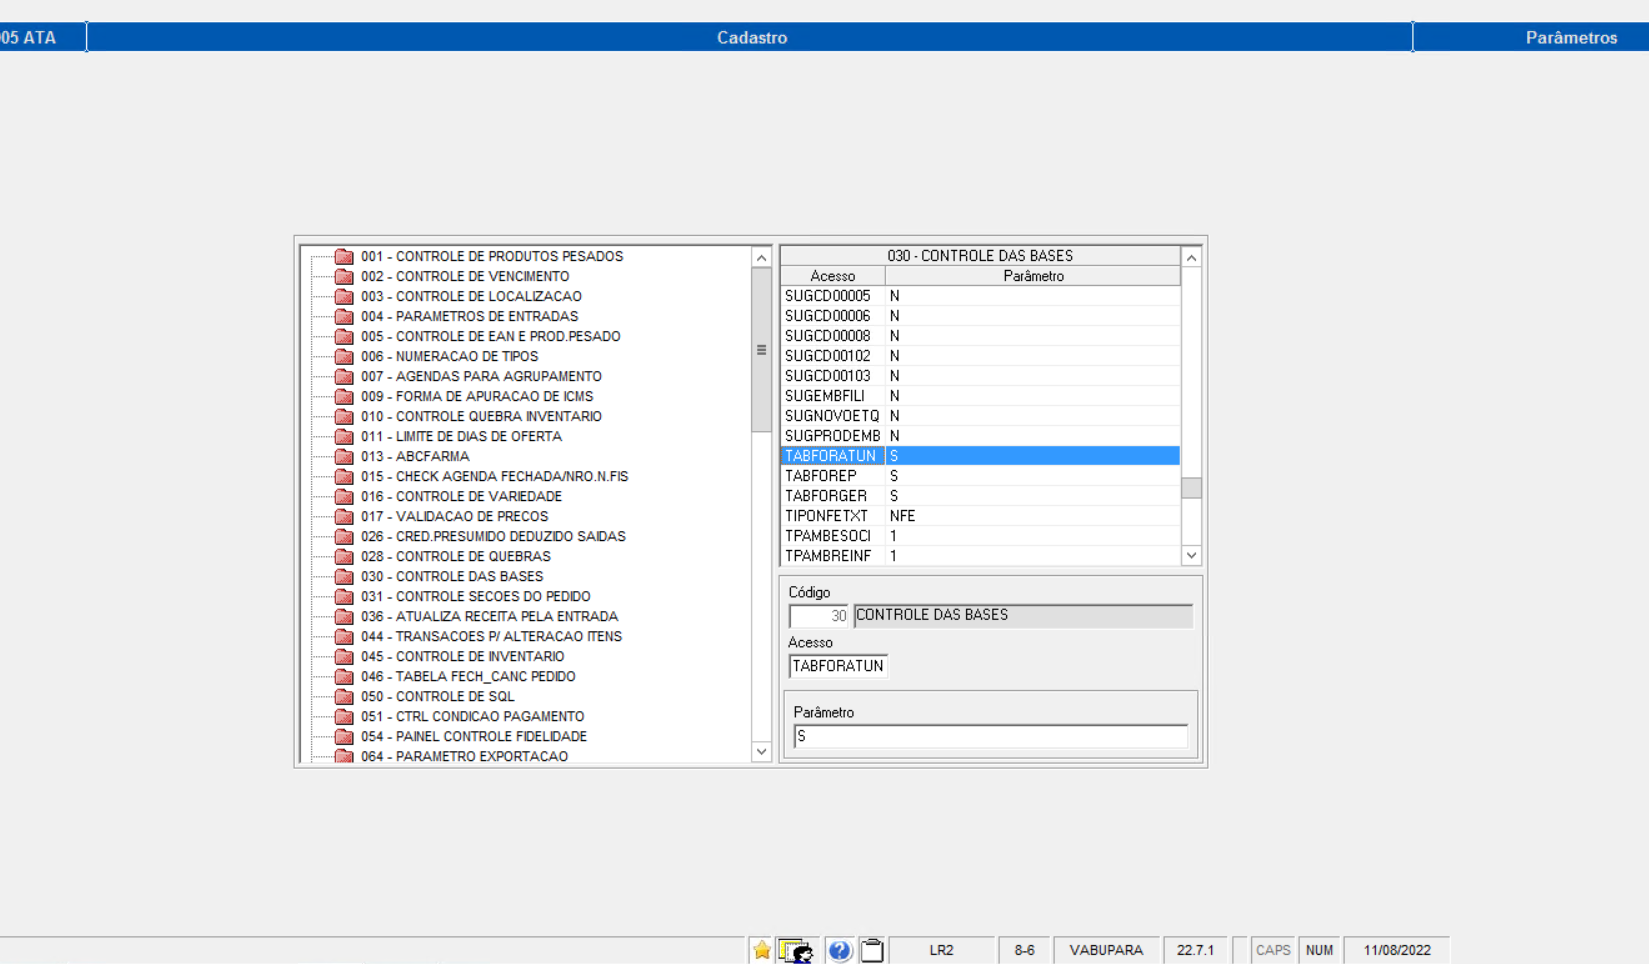
Task: Click the favorites star icon in status bar
Action: 761,950
